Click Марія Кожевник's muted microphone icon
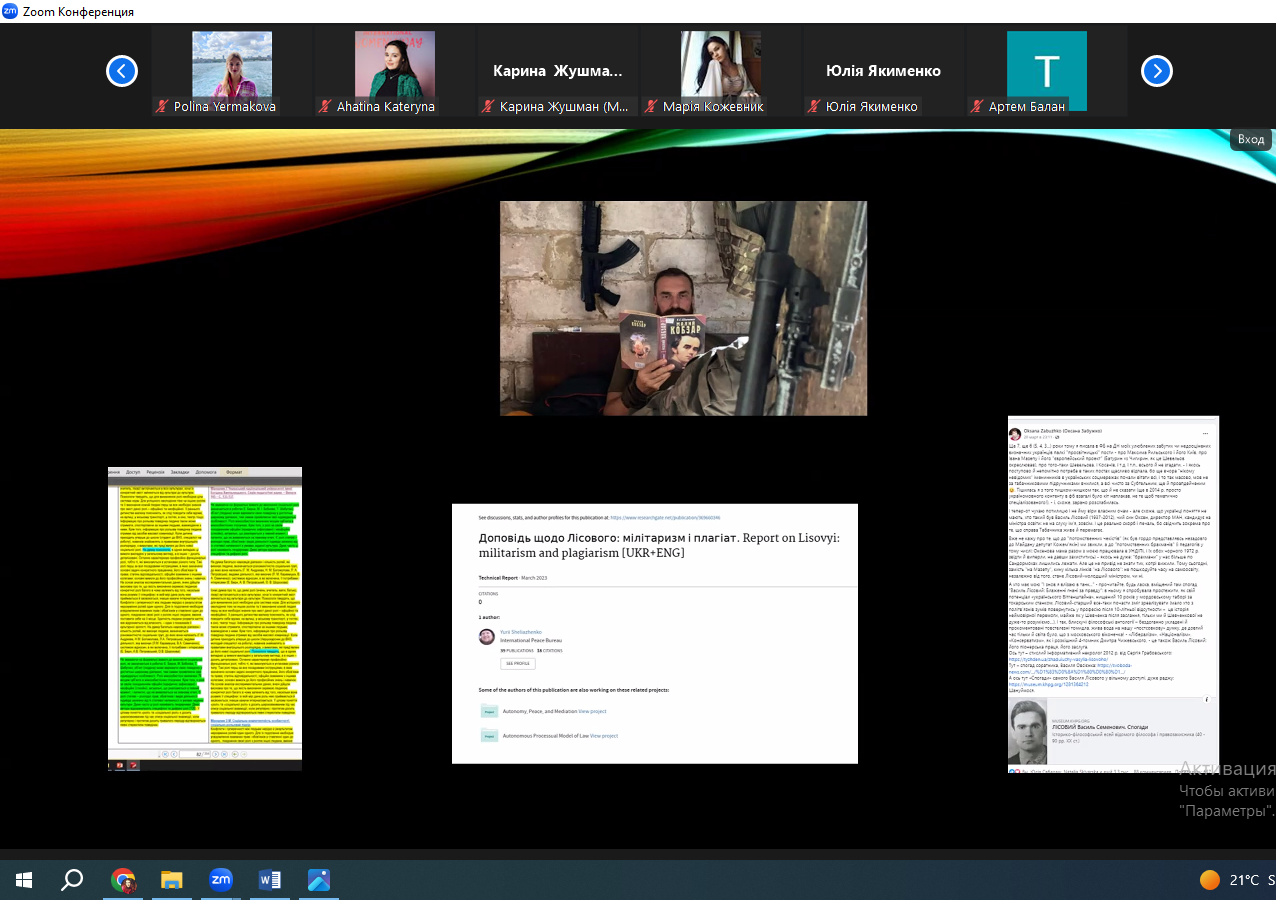Viewport: 1276px width, 900px height. [651, 107]
